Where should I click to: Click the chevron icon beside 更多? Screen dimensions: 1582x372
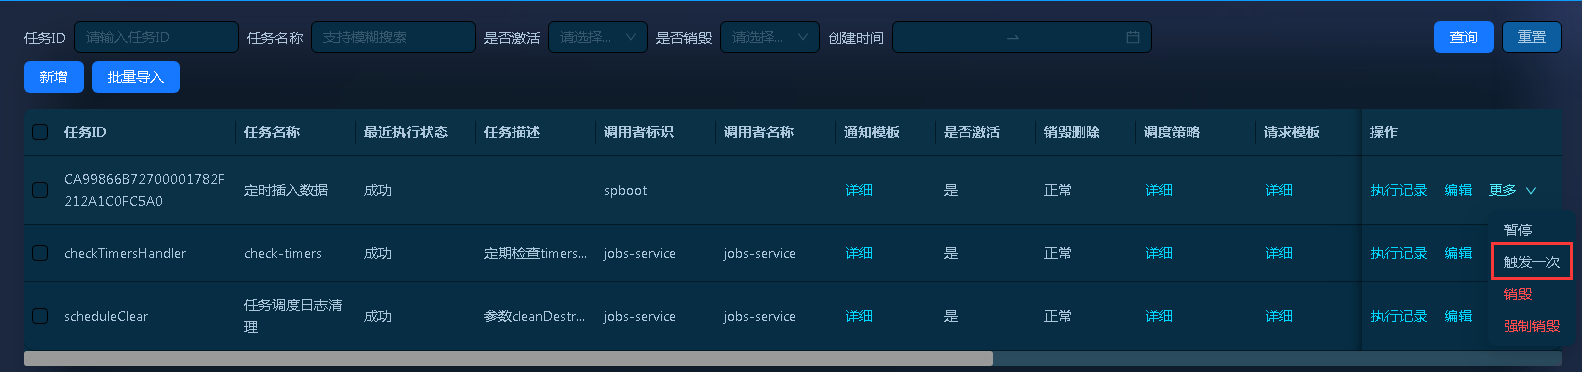pos(1531,190)
